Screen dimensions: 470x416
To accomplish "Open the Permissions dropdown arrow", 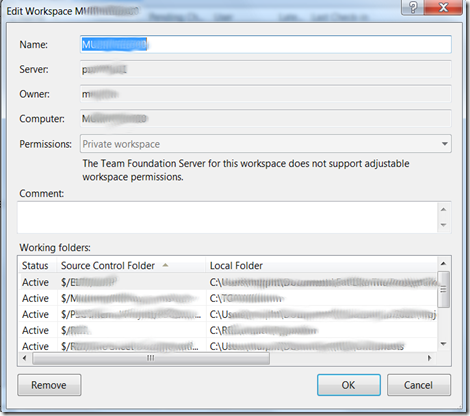I will pos(444,144).
